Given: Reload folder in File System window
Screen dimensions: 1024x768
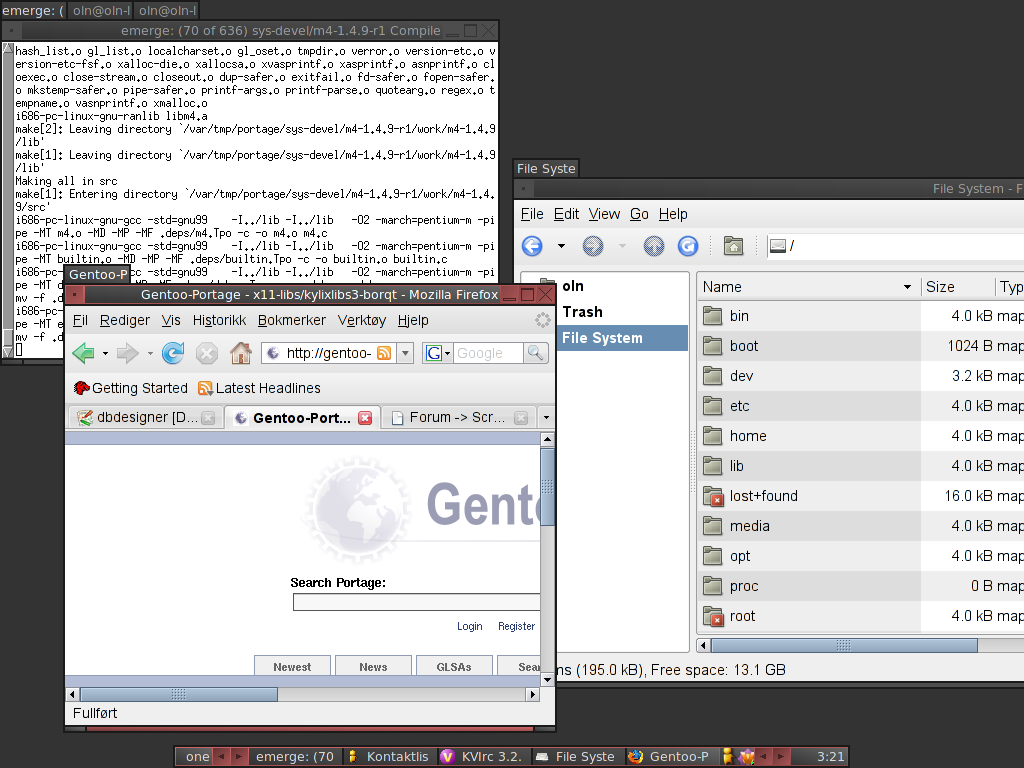Looking at the screenshot, I should tap(688, 246).
